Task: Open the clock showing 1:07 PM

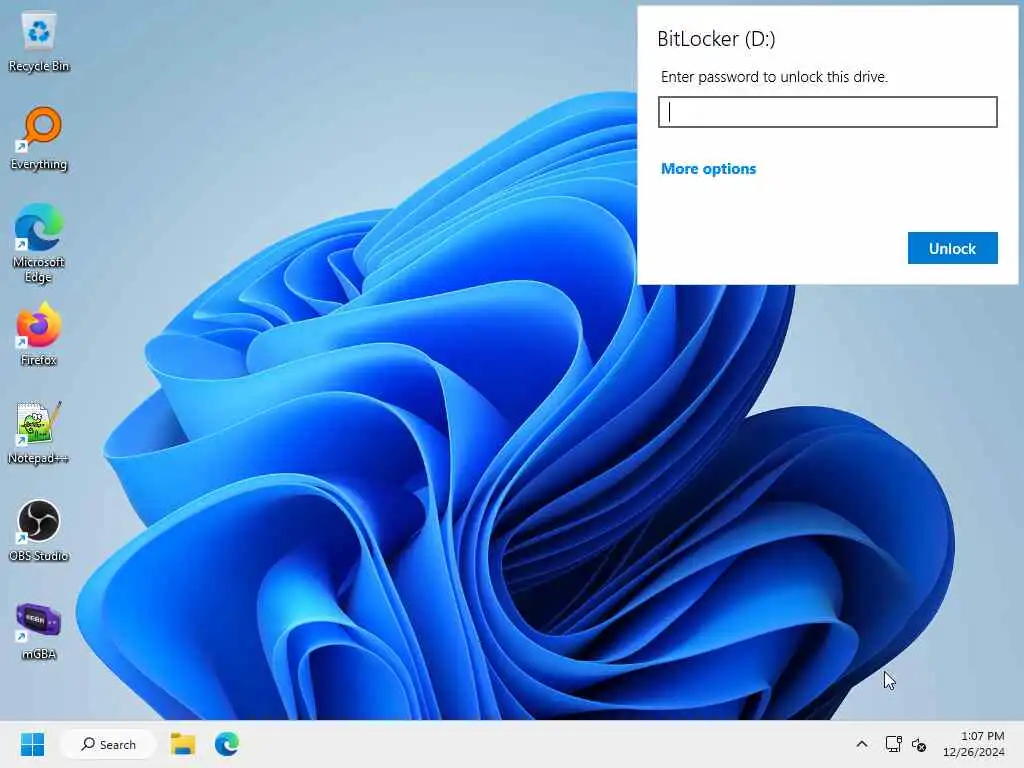Action: [974, 744]
